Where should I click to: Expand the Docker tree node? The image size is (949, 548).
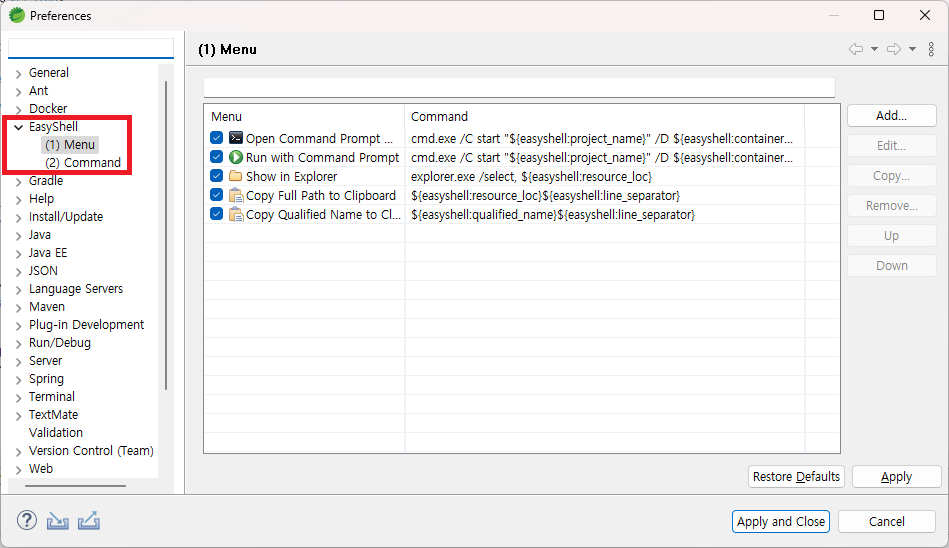(18, 110)
